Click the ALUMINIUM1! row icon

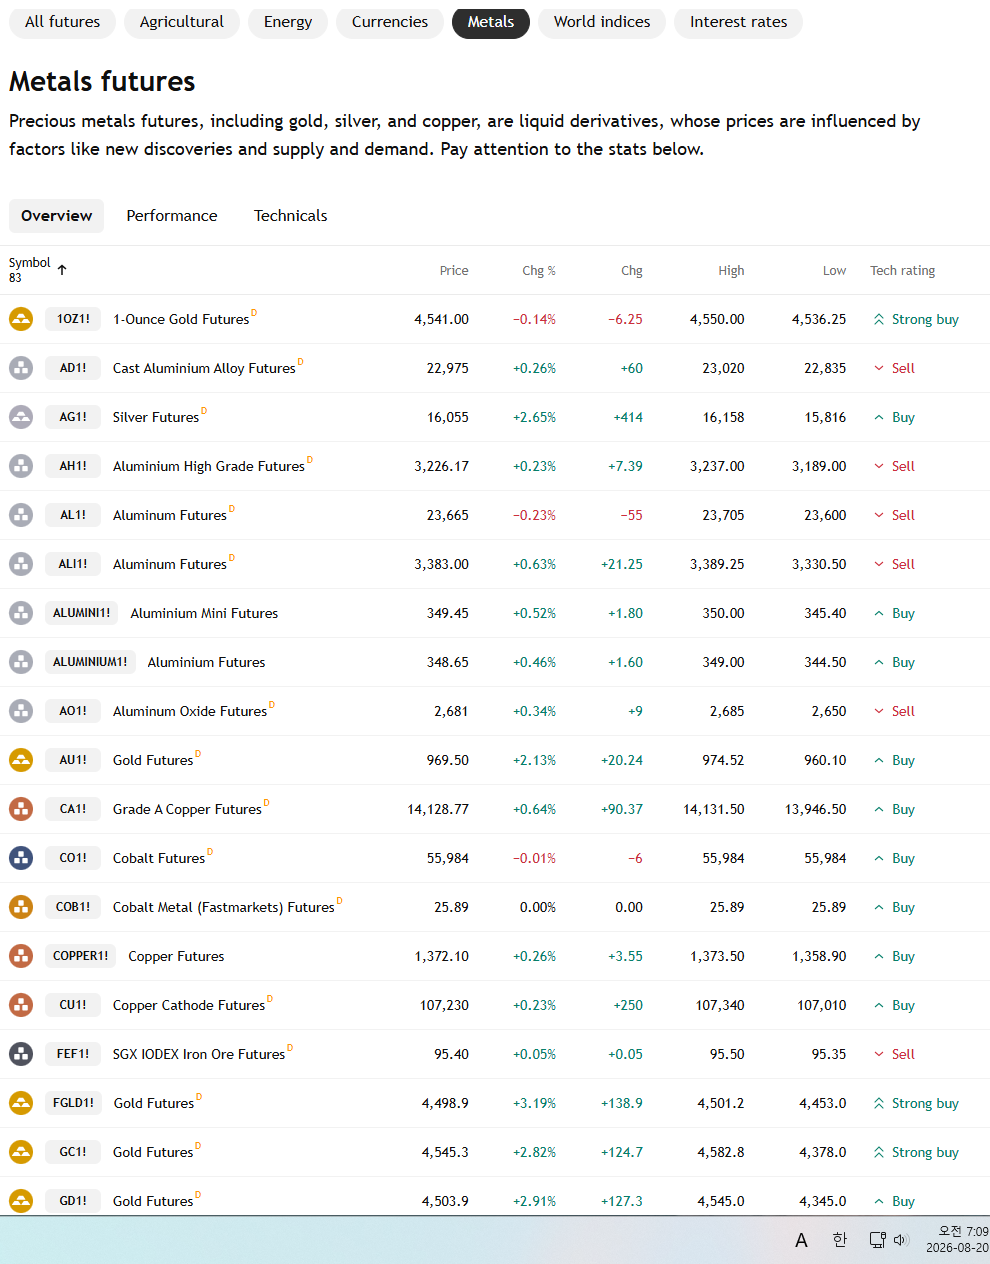pyautogui.click(x=21, y=662)
